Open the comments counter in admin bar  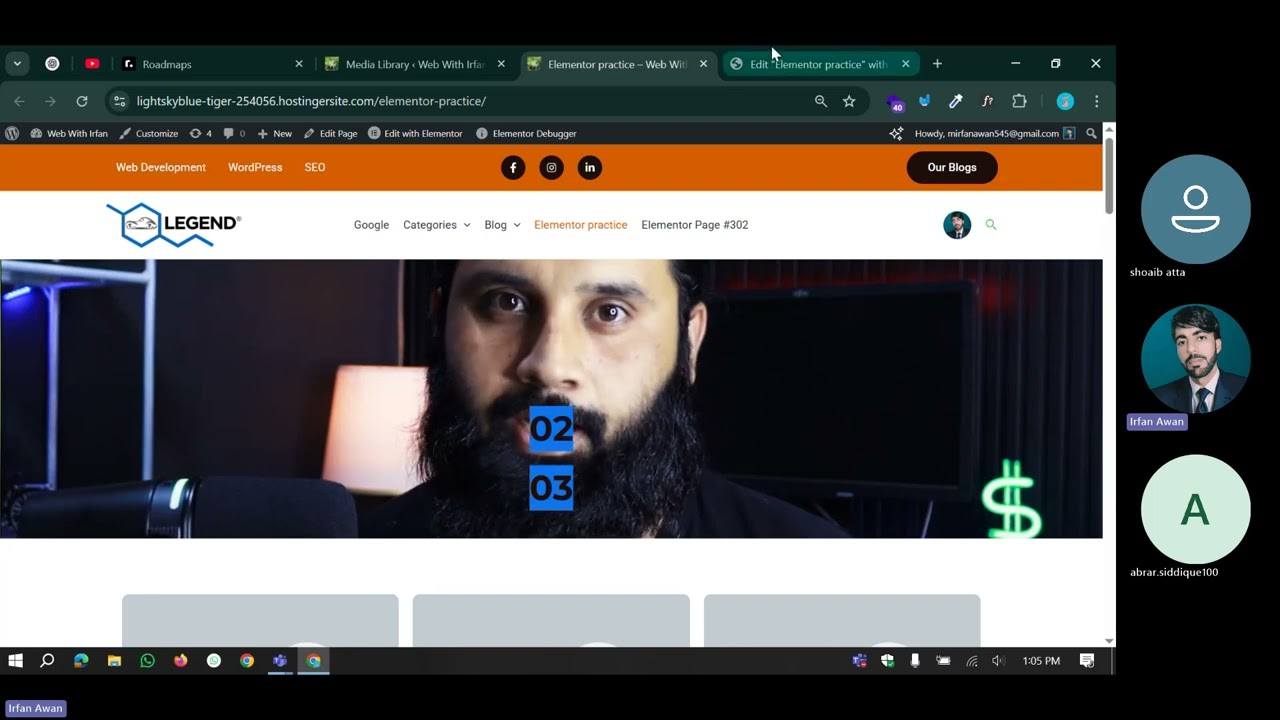(234, 133)
